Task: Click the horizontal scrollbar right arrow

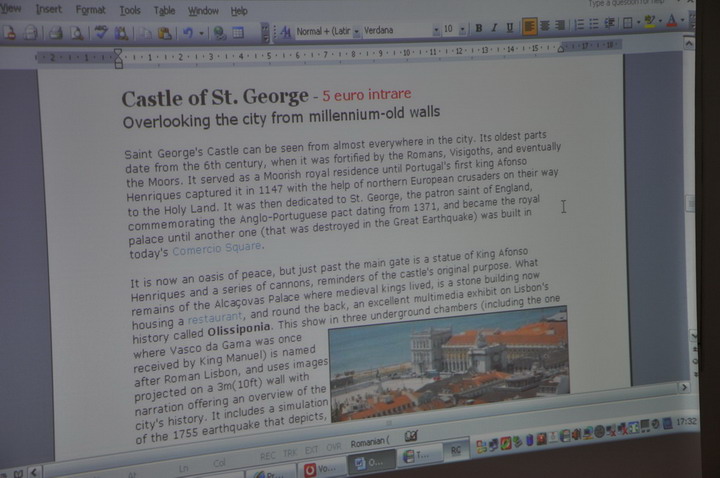Action: pyautogui.click(x=684, y=388)
